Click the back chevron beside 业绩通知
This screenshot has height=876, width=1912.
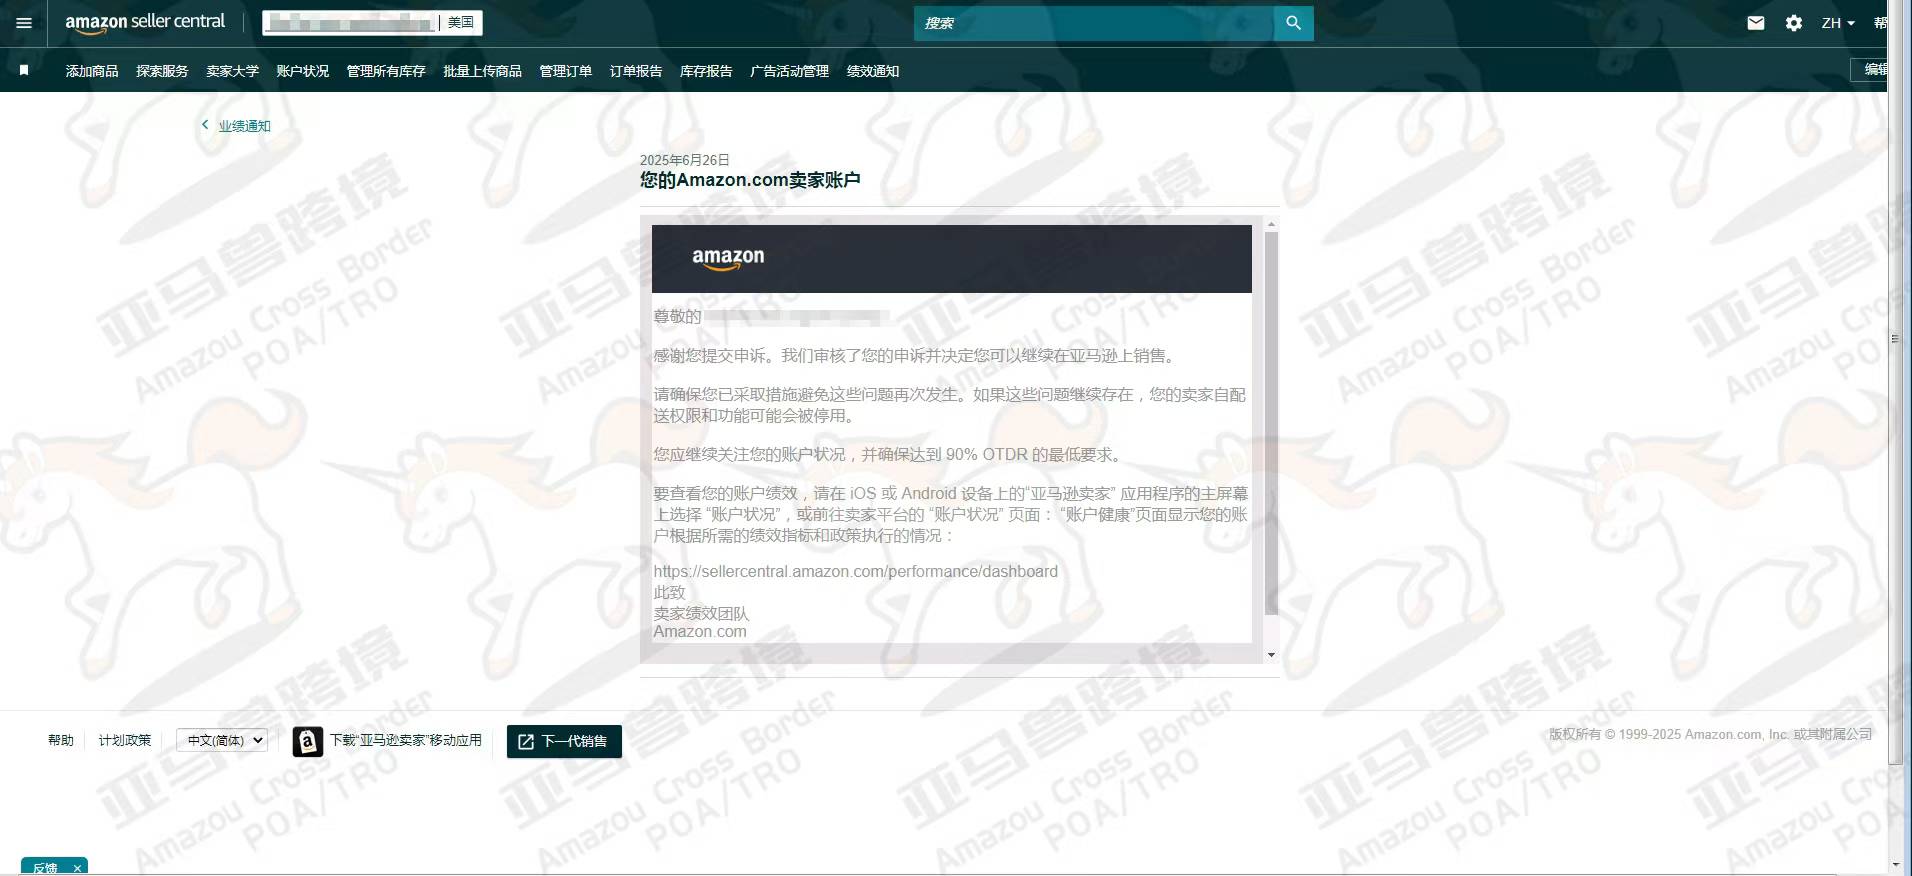(205, 125)
